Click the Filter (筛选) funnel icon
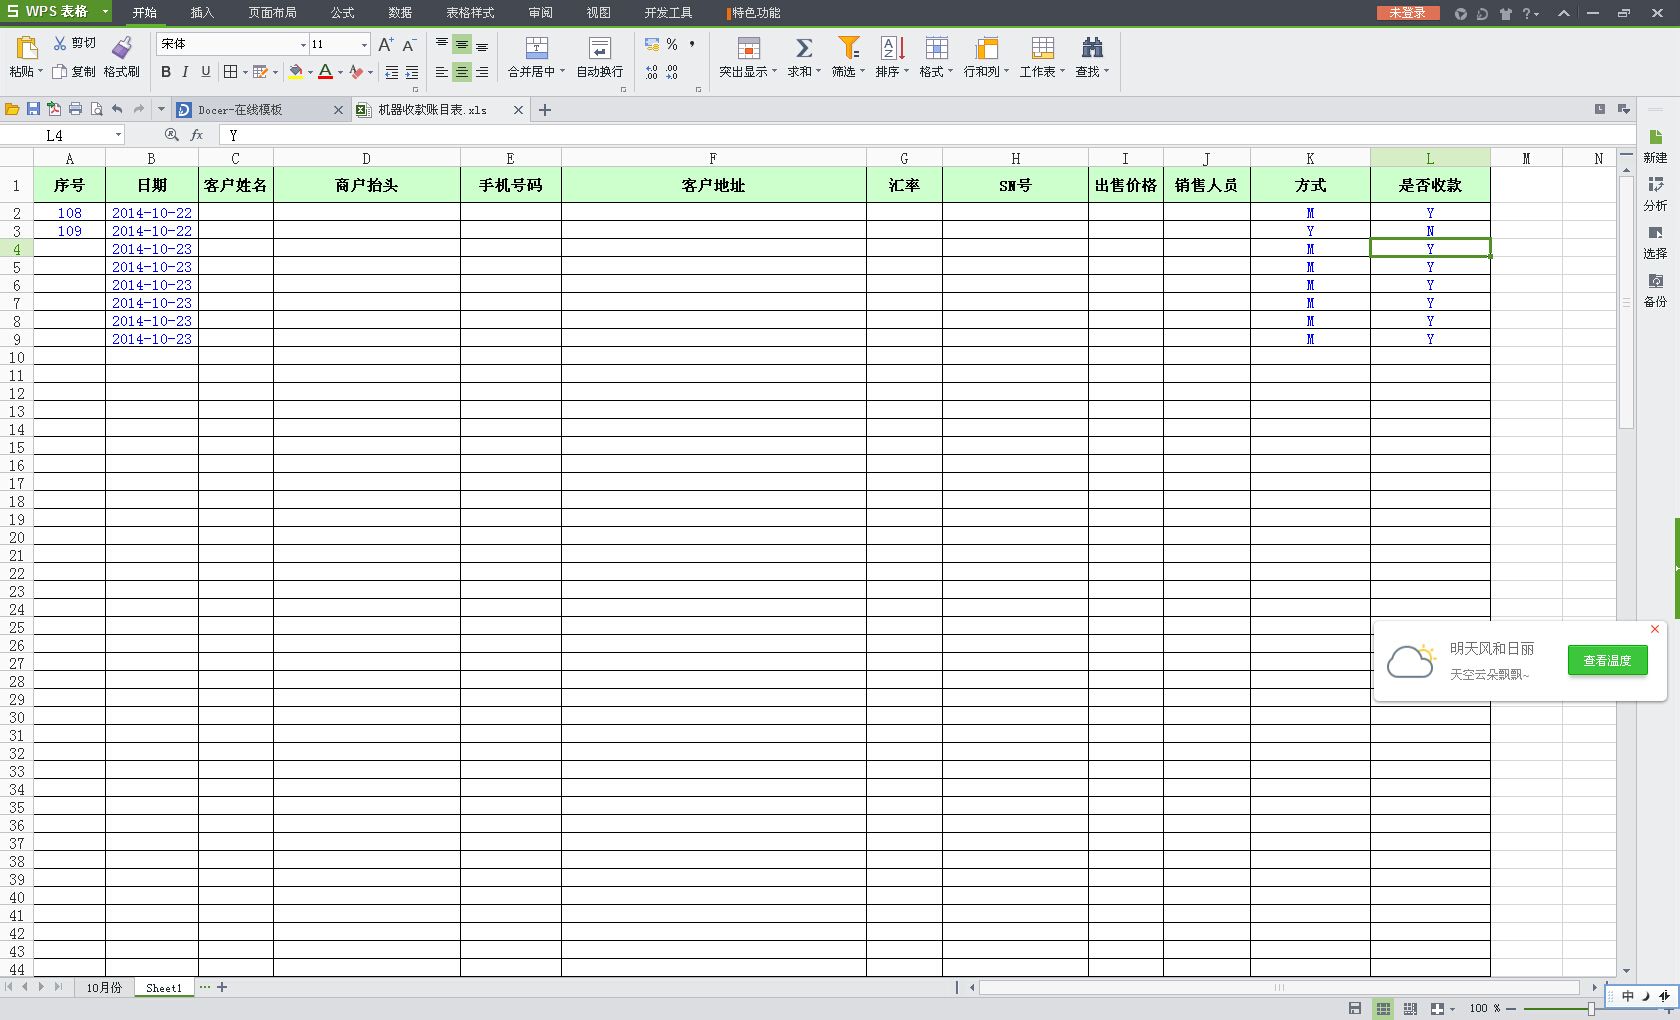The height and width of the screenshot is (1020, 1680). [849, 48]
